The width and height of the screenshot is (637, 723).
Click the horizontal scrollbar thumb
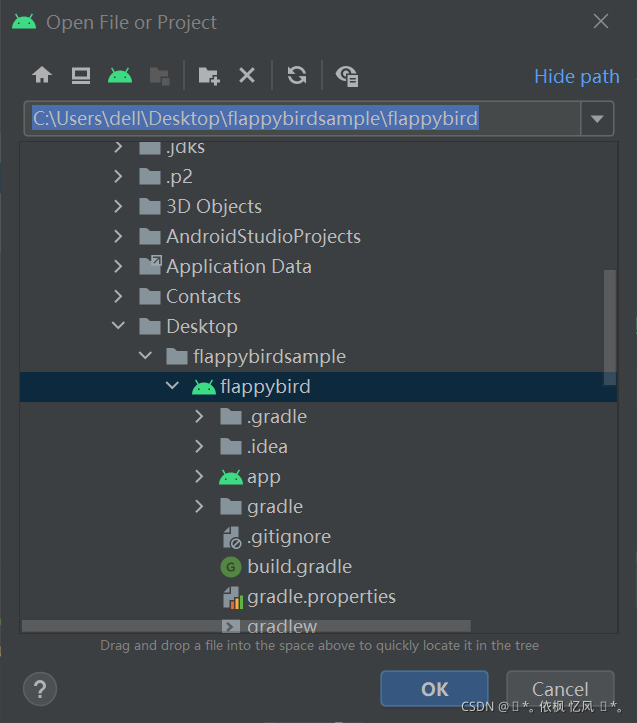point(246,626)
